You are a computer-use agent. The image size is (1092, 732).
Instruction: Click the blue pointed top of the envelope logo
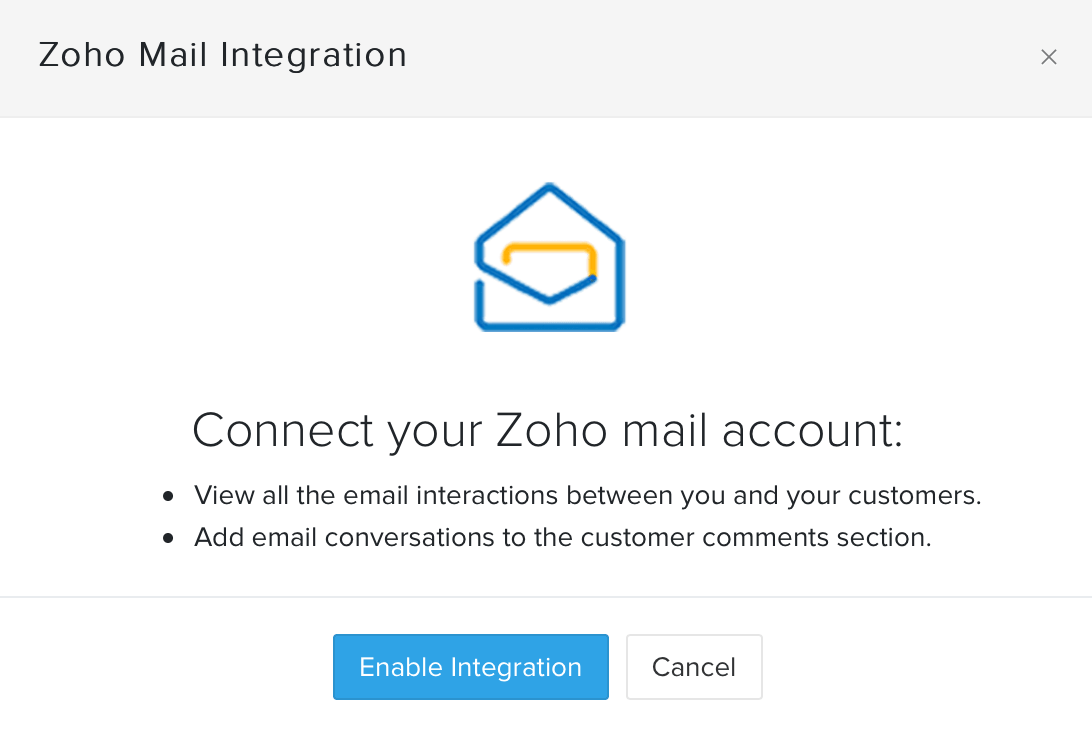(x=549, y=190)
